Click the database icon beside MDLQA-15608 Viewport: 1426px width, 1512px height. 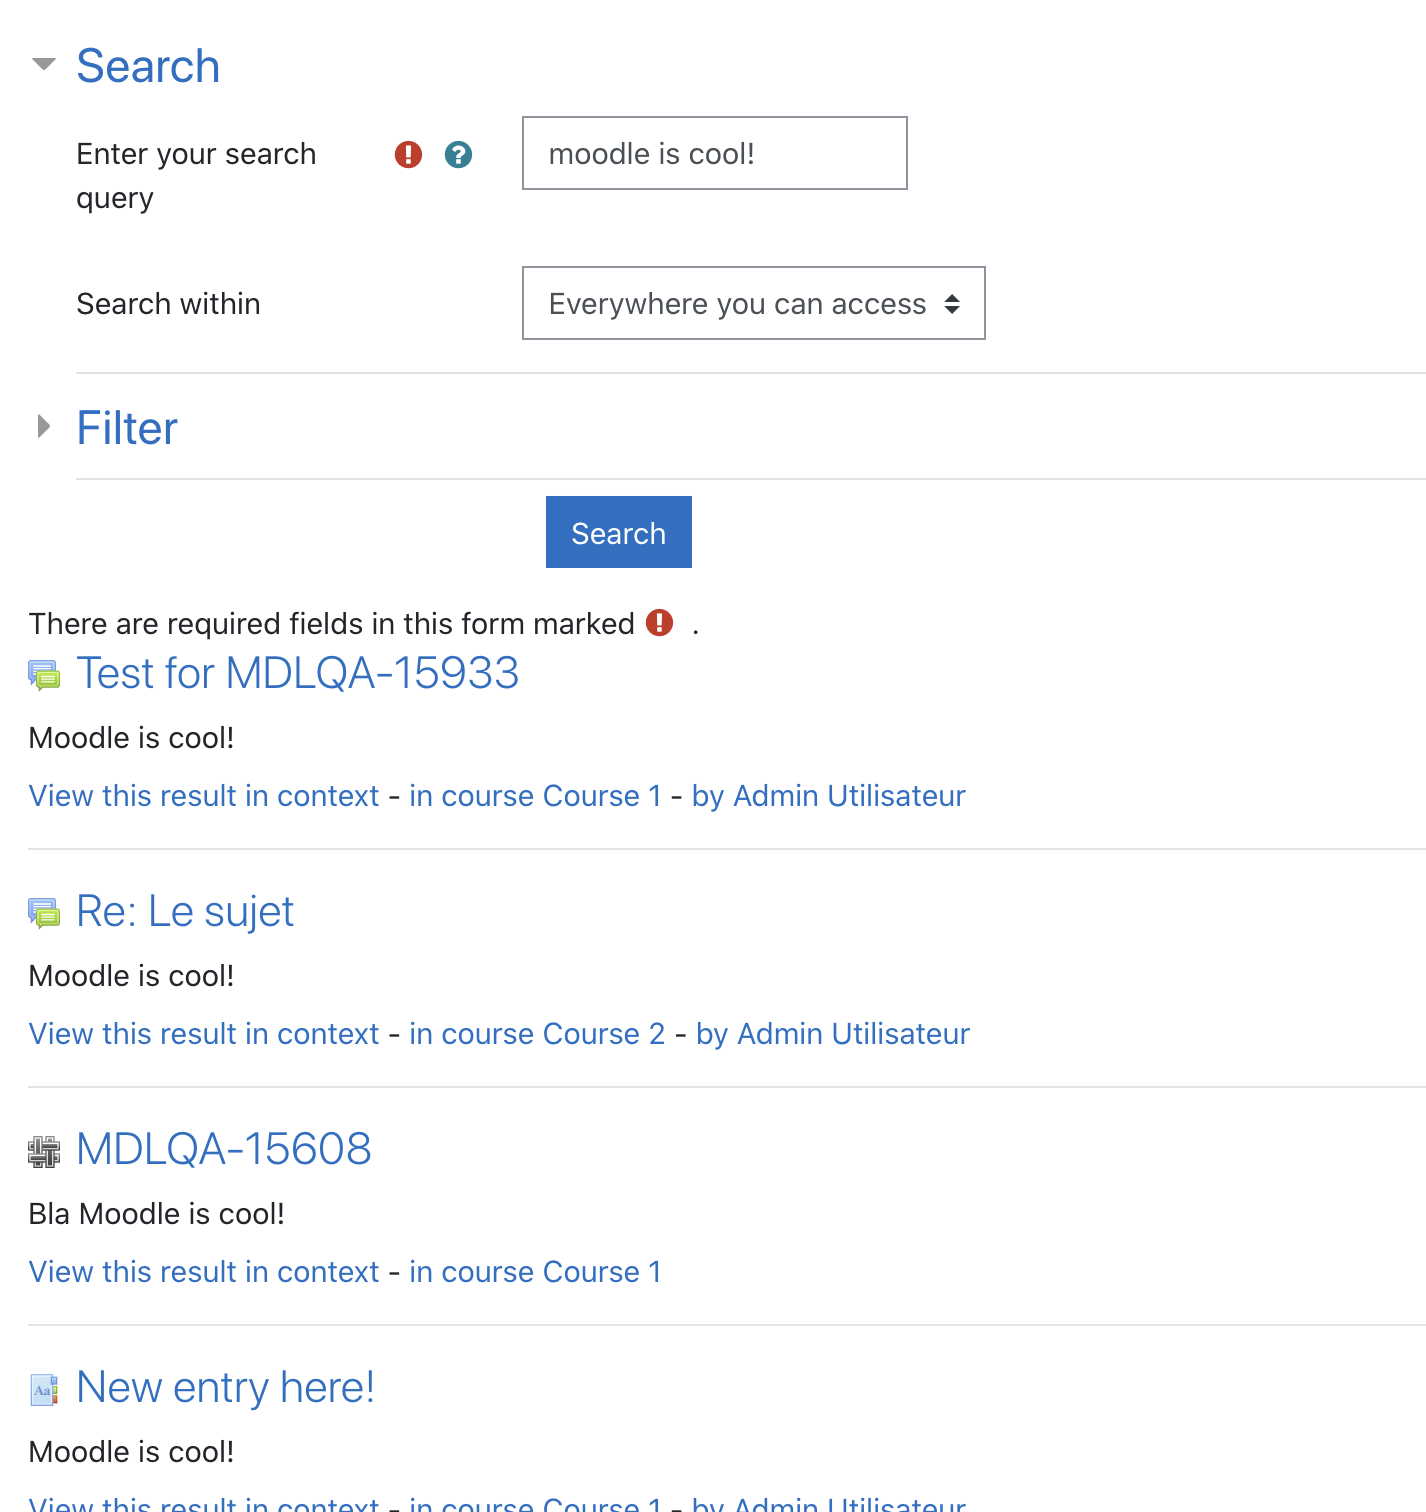(x=44, y=1151)
